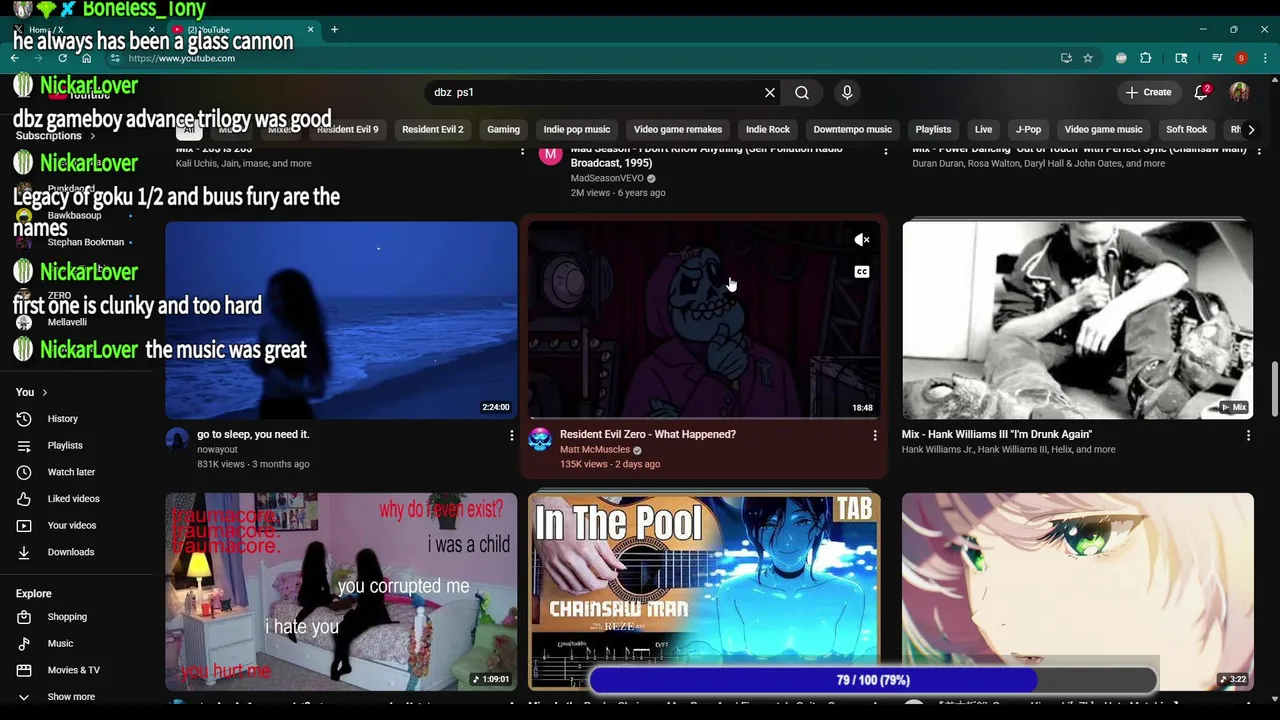Screen dimensions: 1280x720
Task: Select the Gaming filter chip
Action: 503,129
